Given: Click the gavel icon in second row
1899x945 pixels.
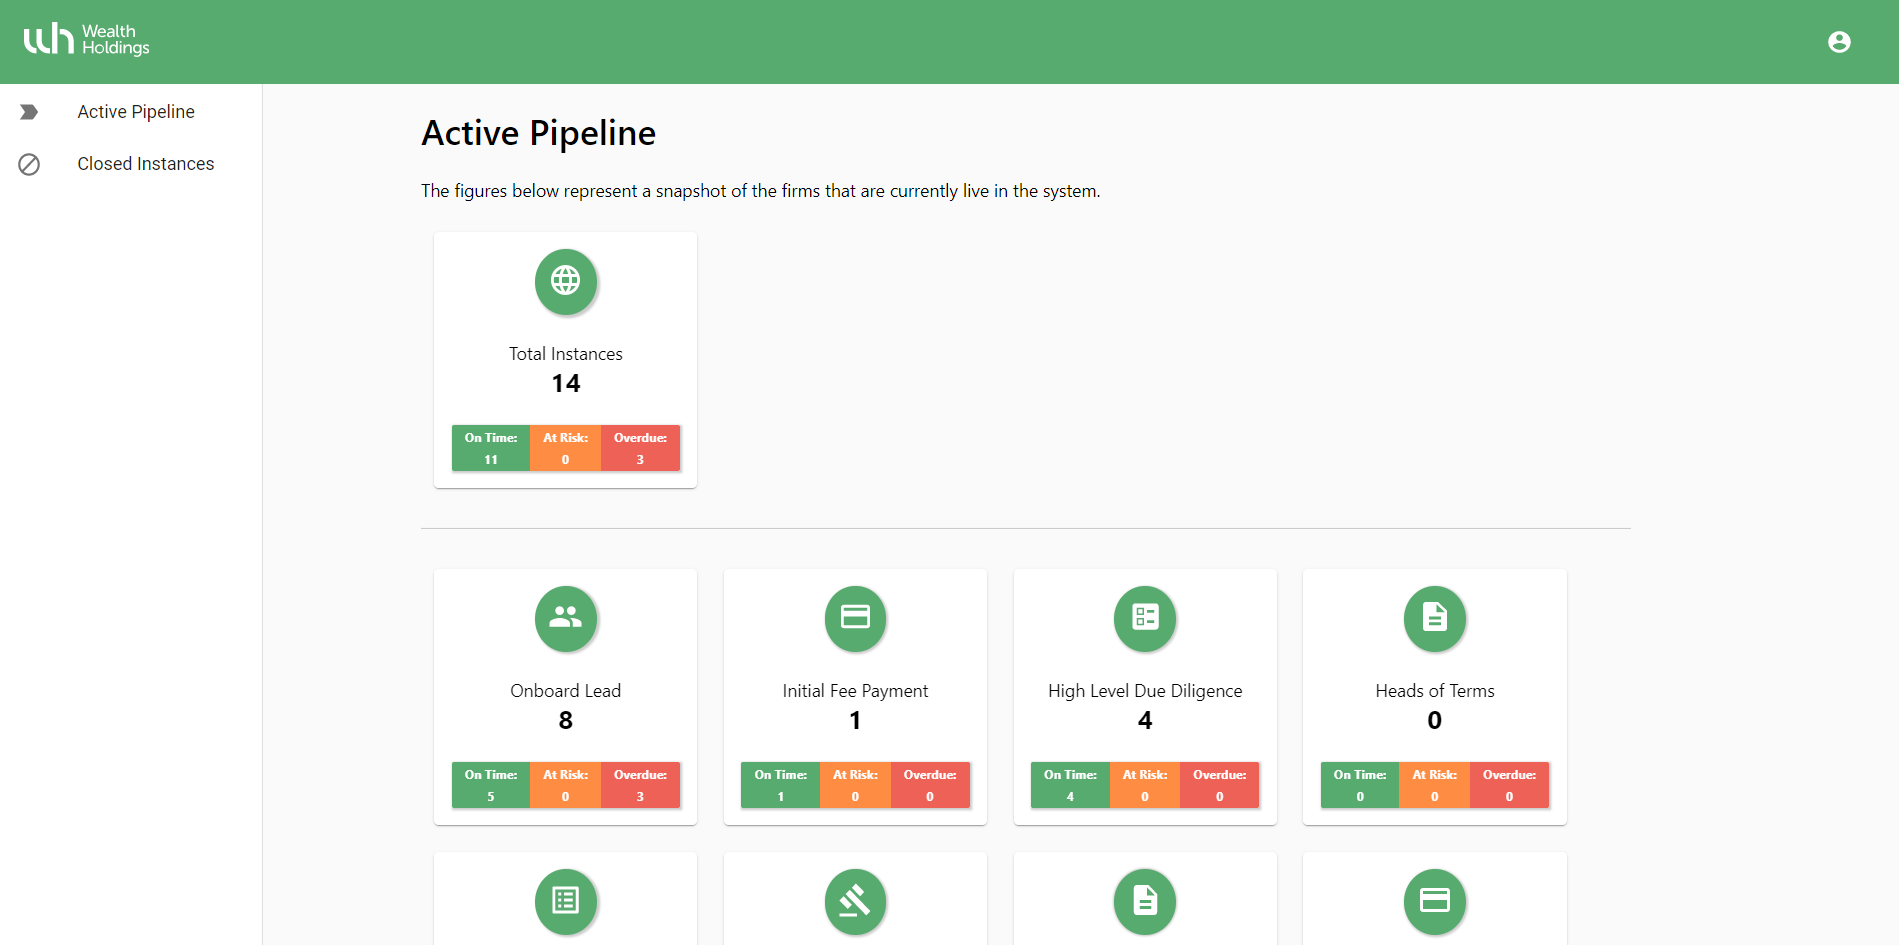Looking at the screenshot, I should point(855,900).
